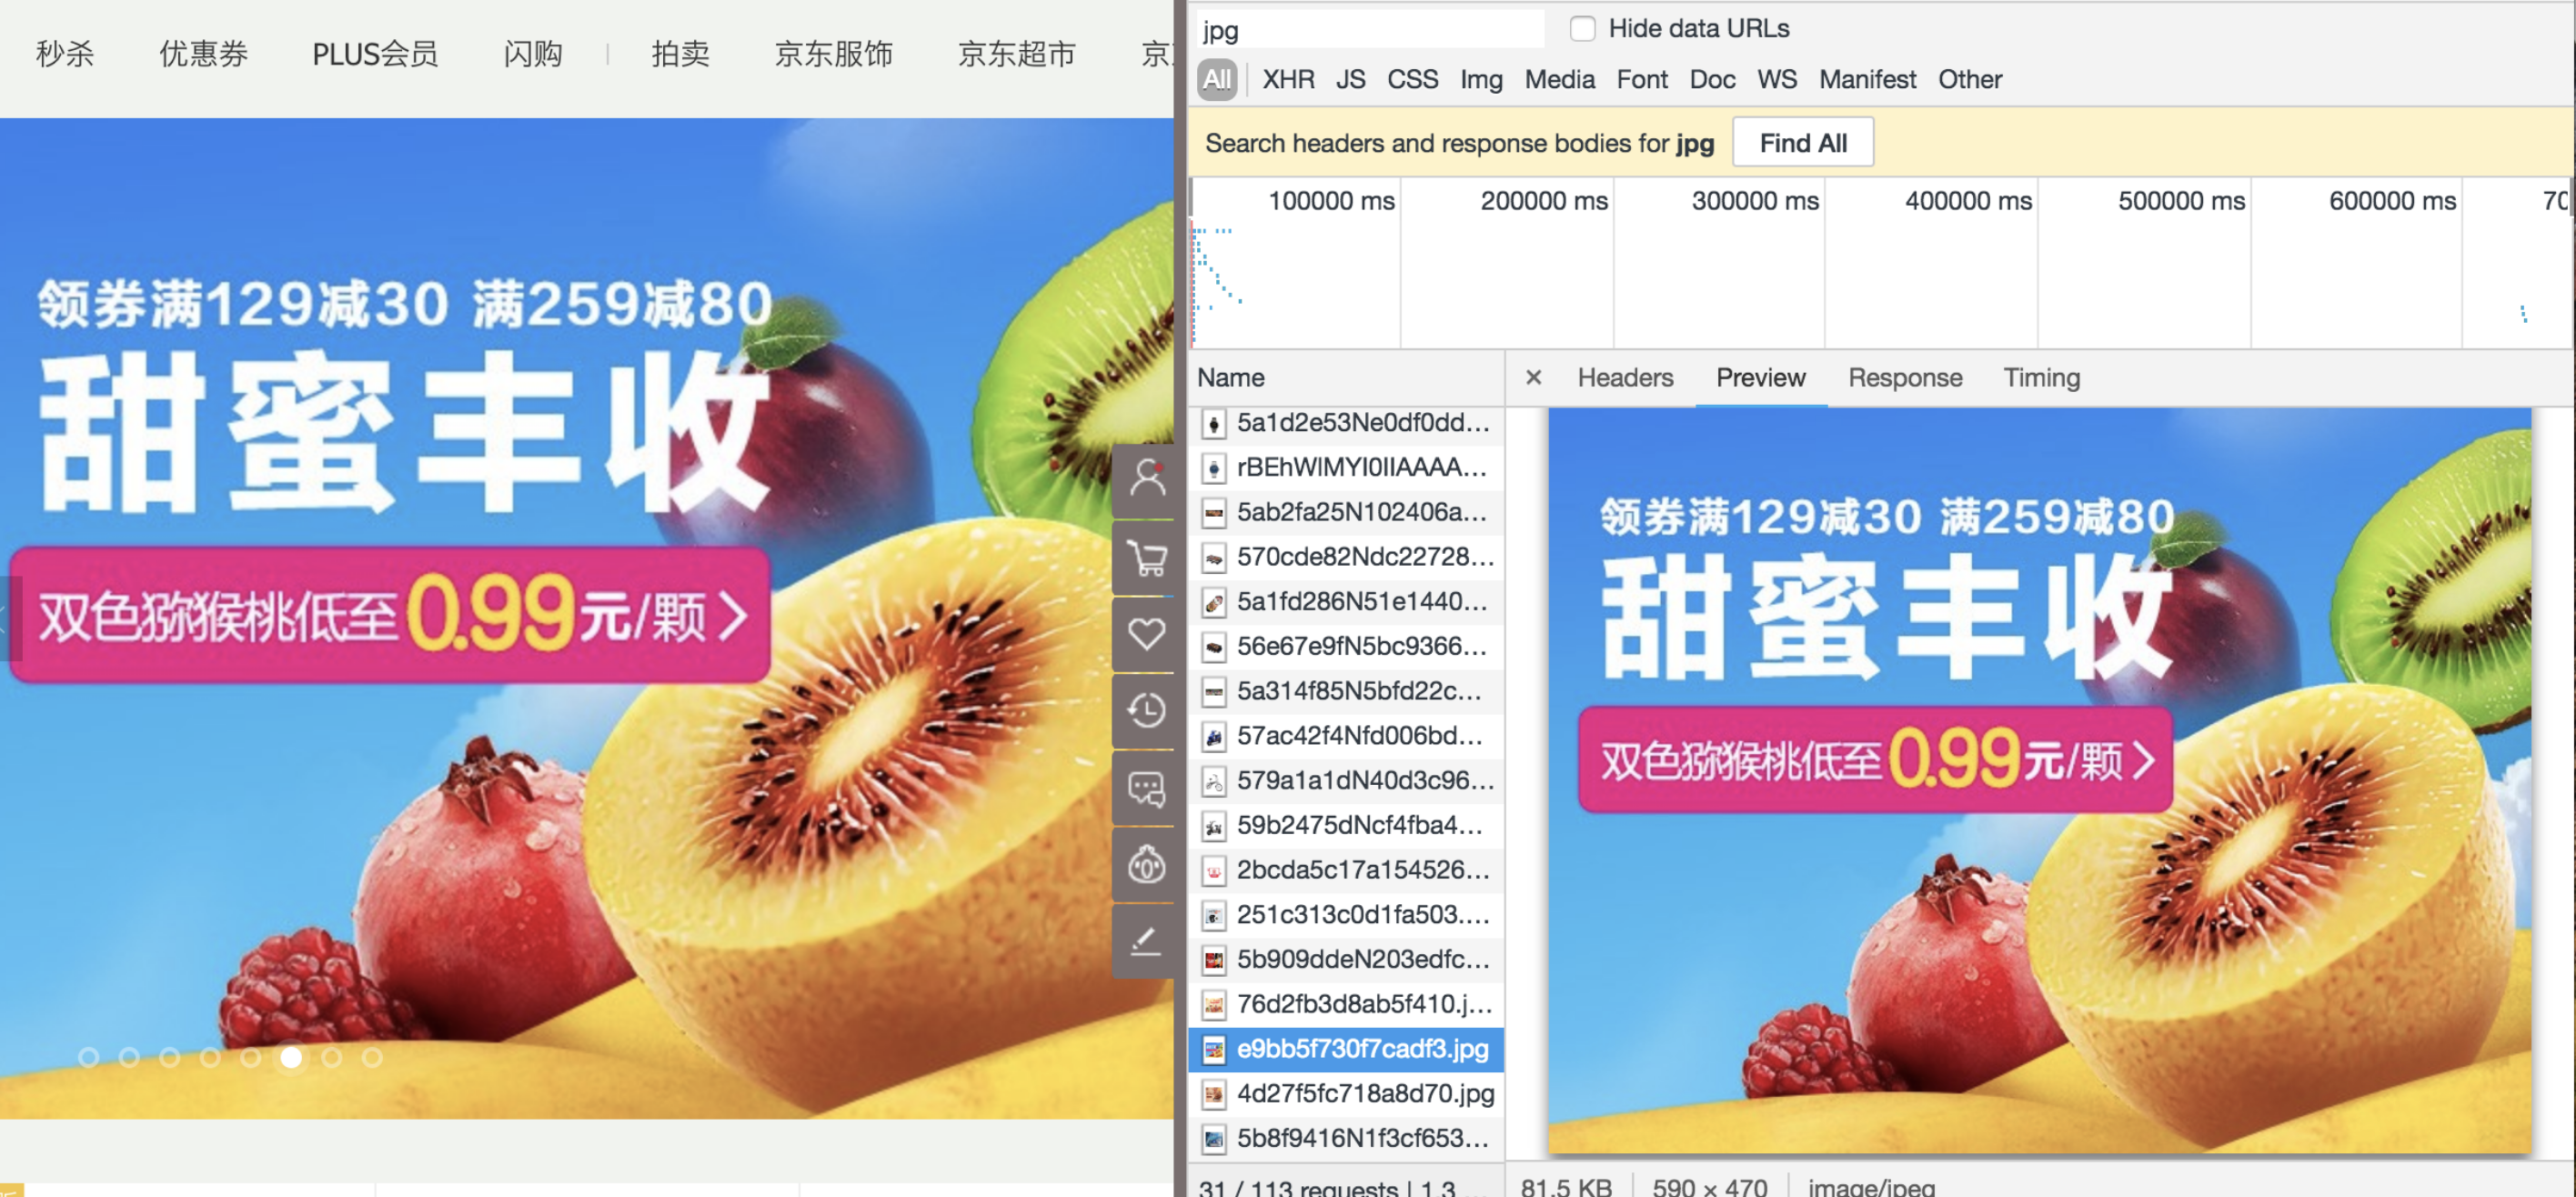The height and width of the screenshot is (1197, 2576).
Task: Open the shopping cart sidebar icon
Action: click(x=1146, y=557)
